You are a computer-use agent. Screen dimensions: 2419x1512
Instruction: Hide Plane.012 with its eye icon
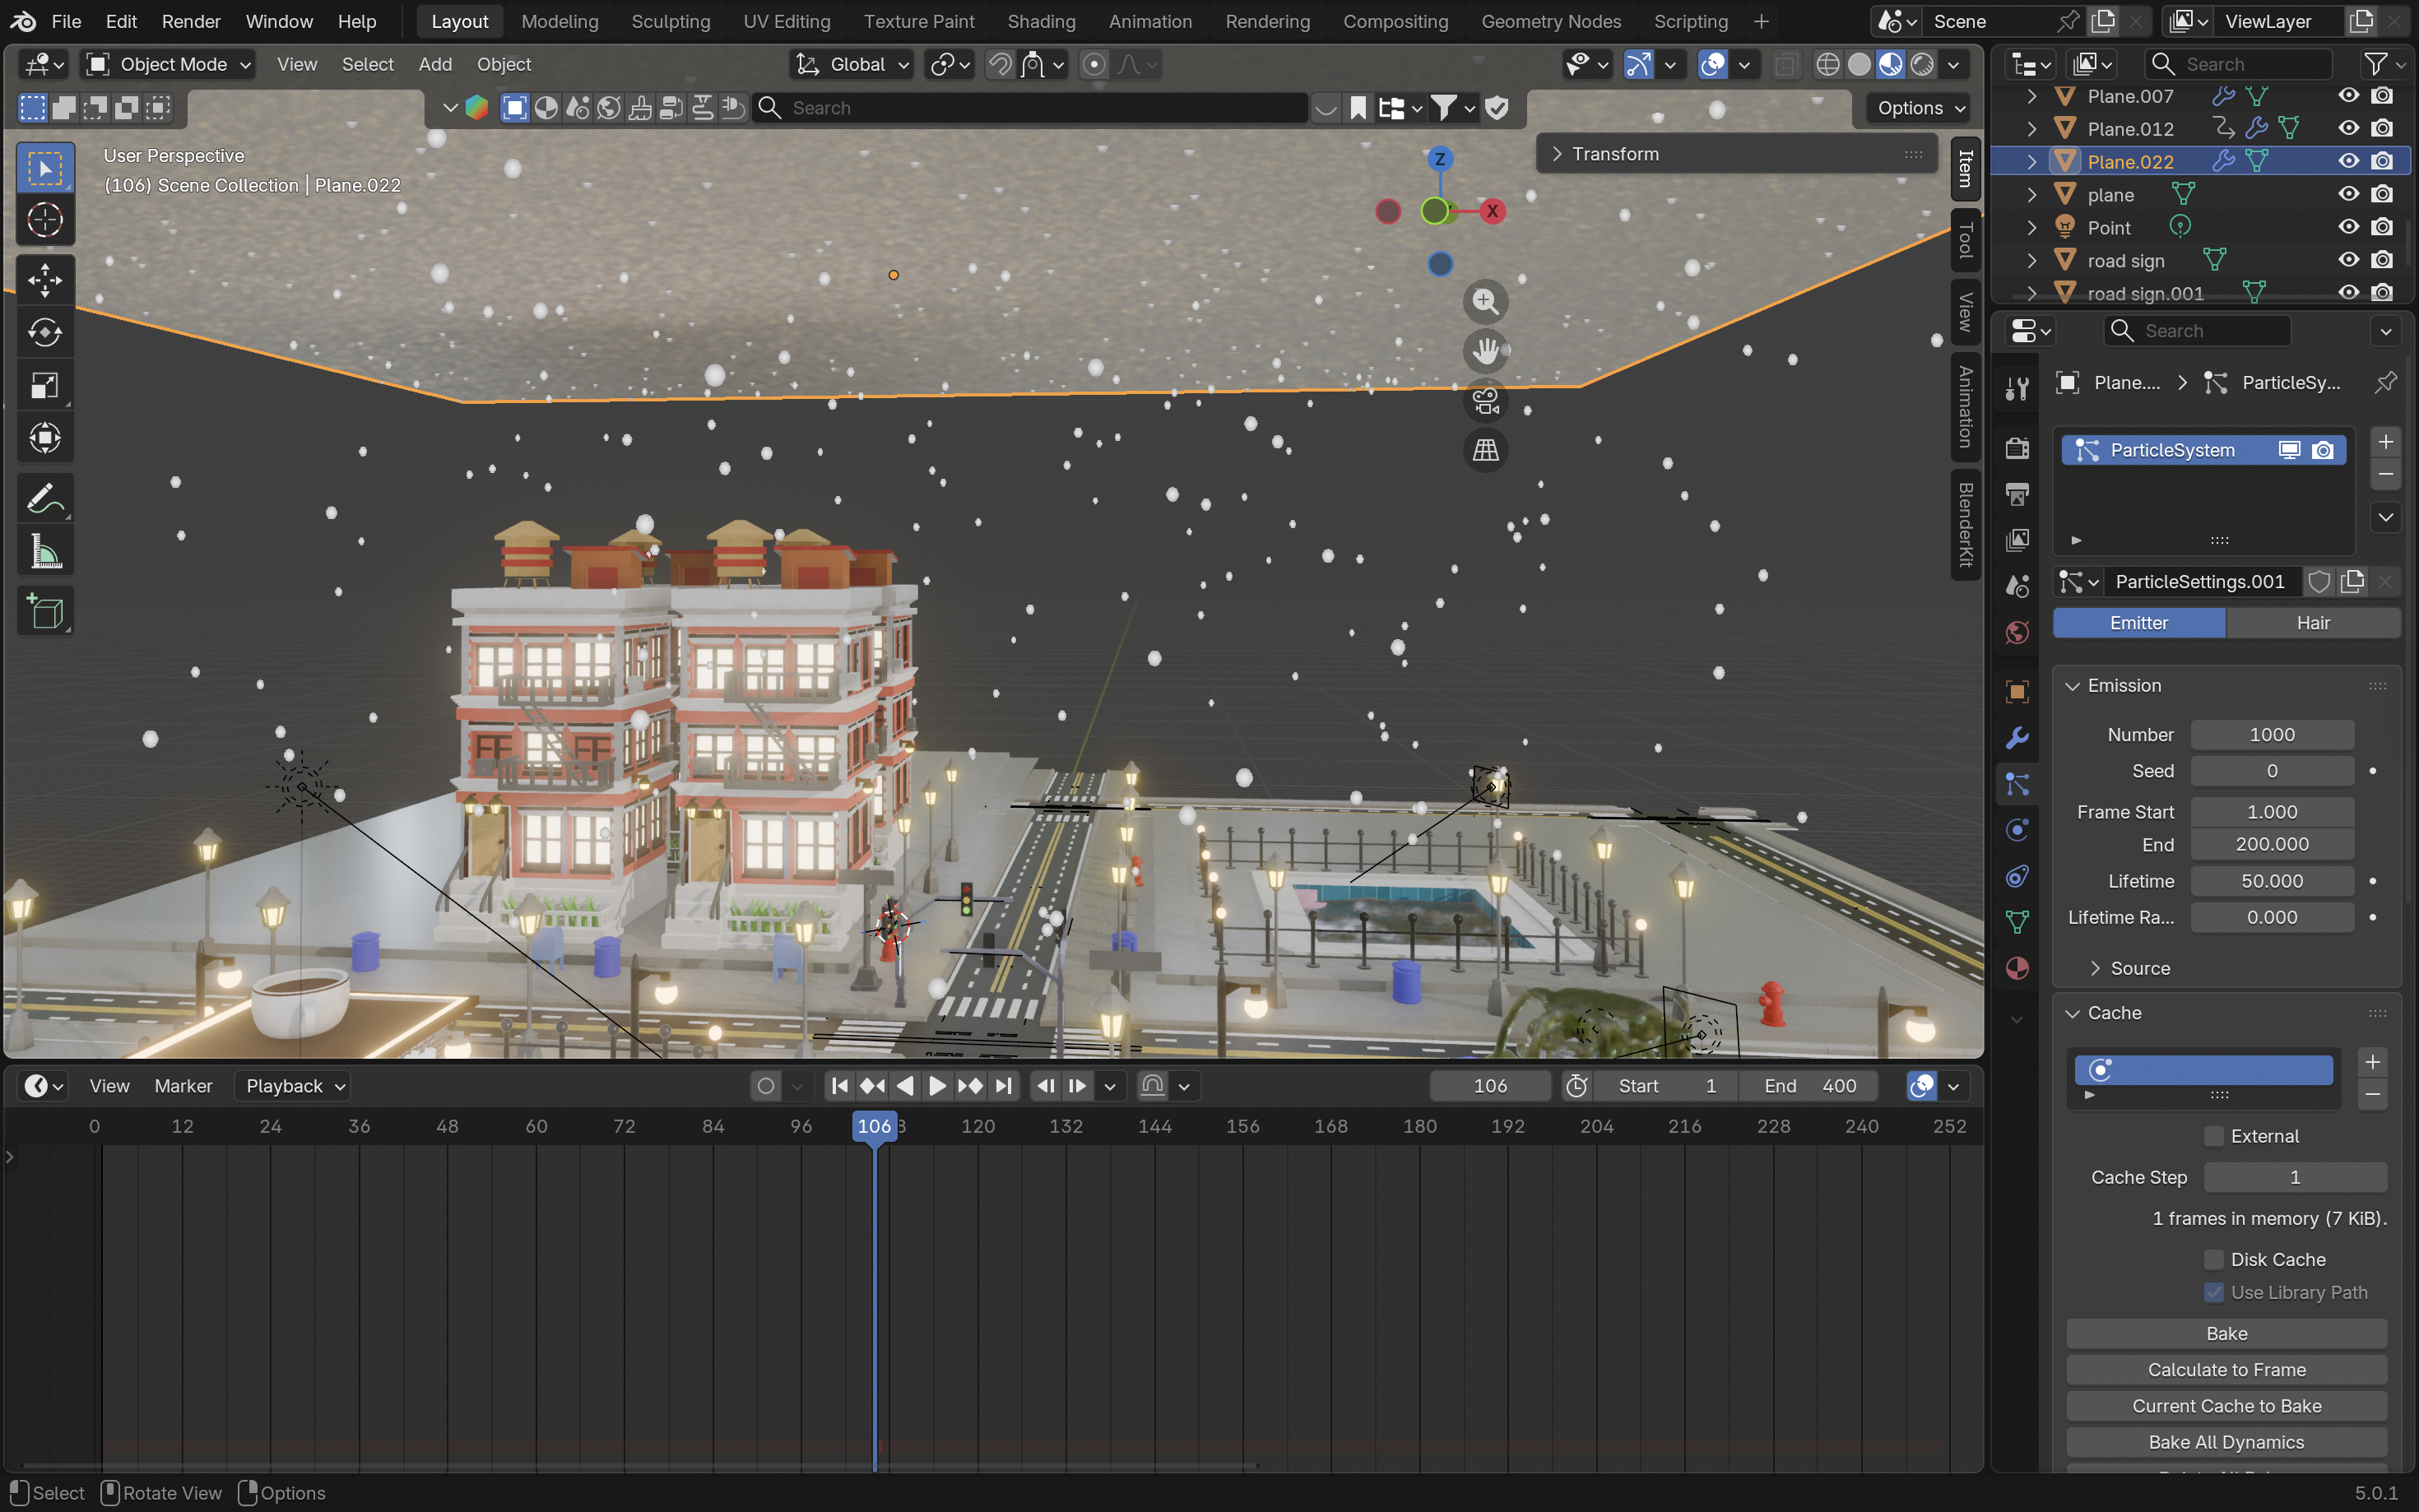pyautogui.click(x=2348, y=128)
